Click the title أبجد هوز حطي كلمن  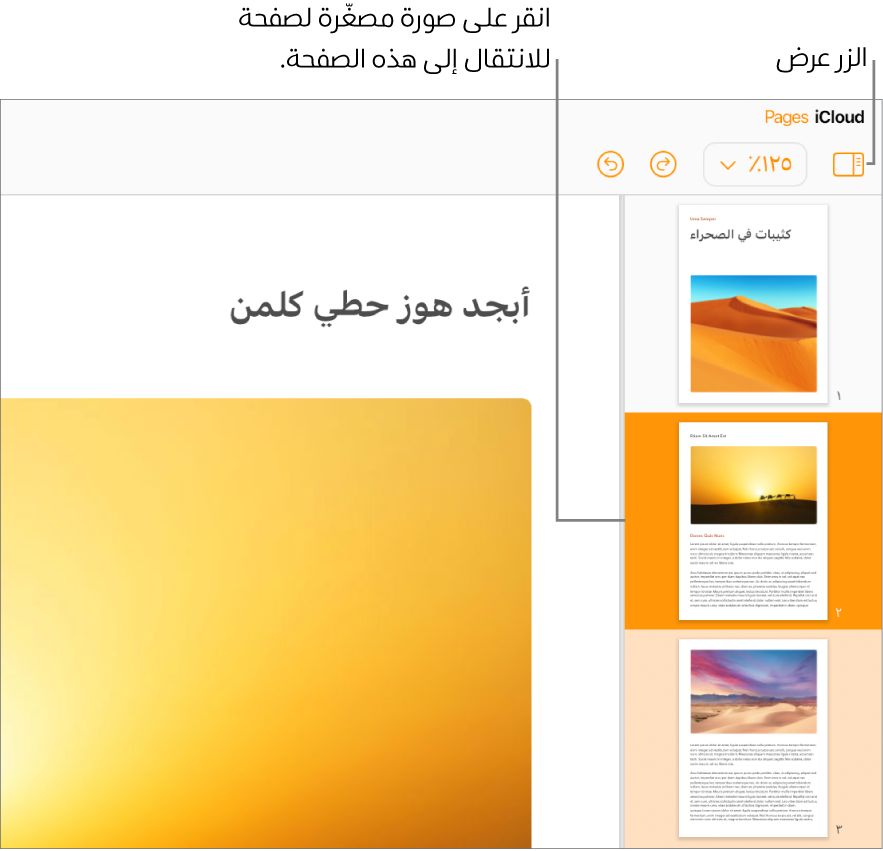[x=377, y=305]
